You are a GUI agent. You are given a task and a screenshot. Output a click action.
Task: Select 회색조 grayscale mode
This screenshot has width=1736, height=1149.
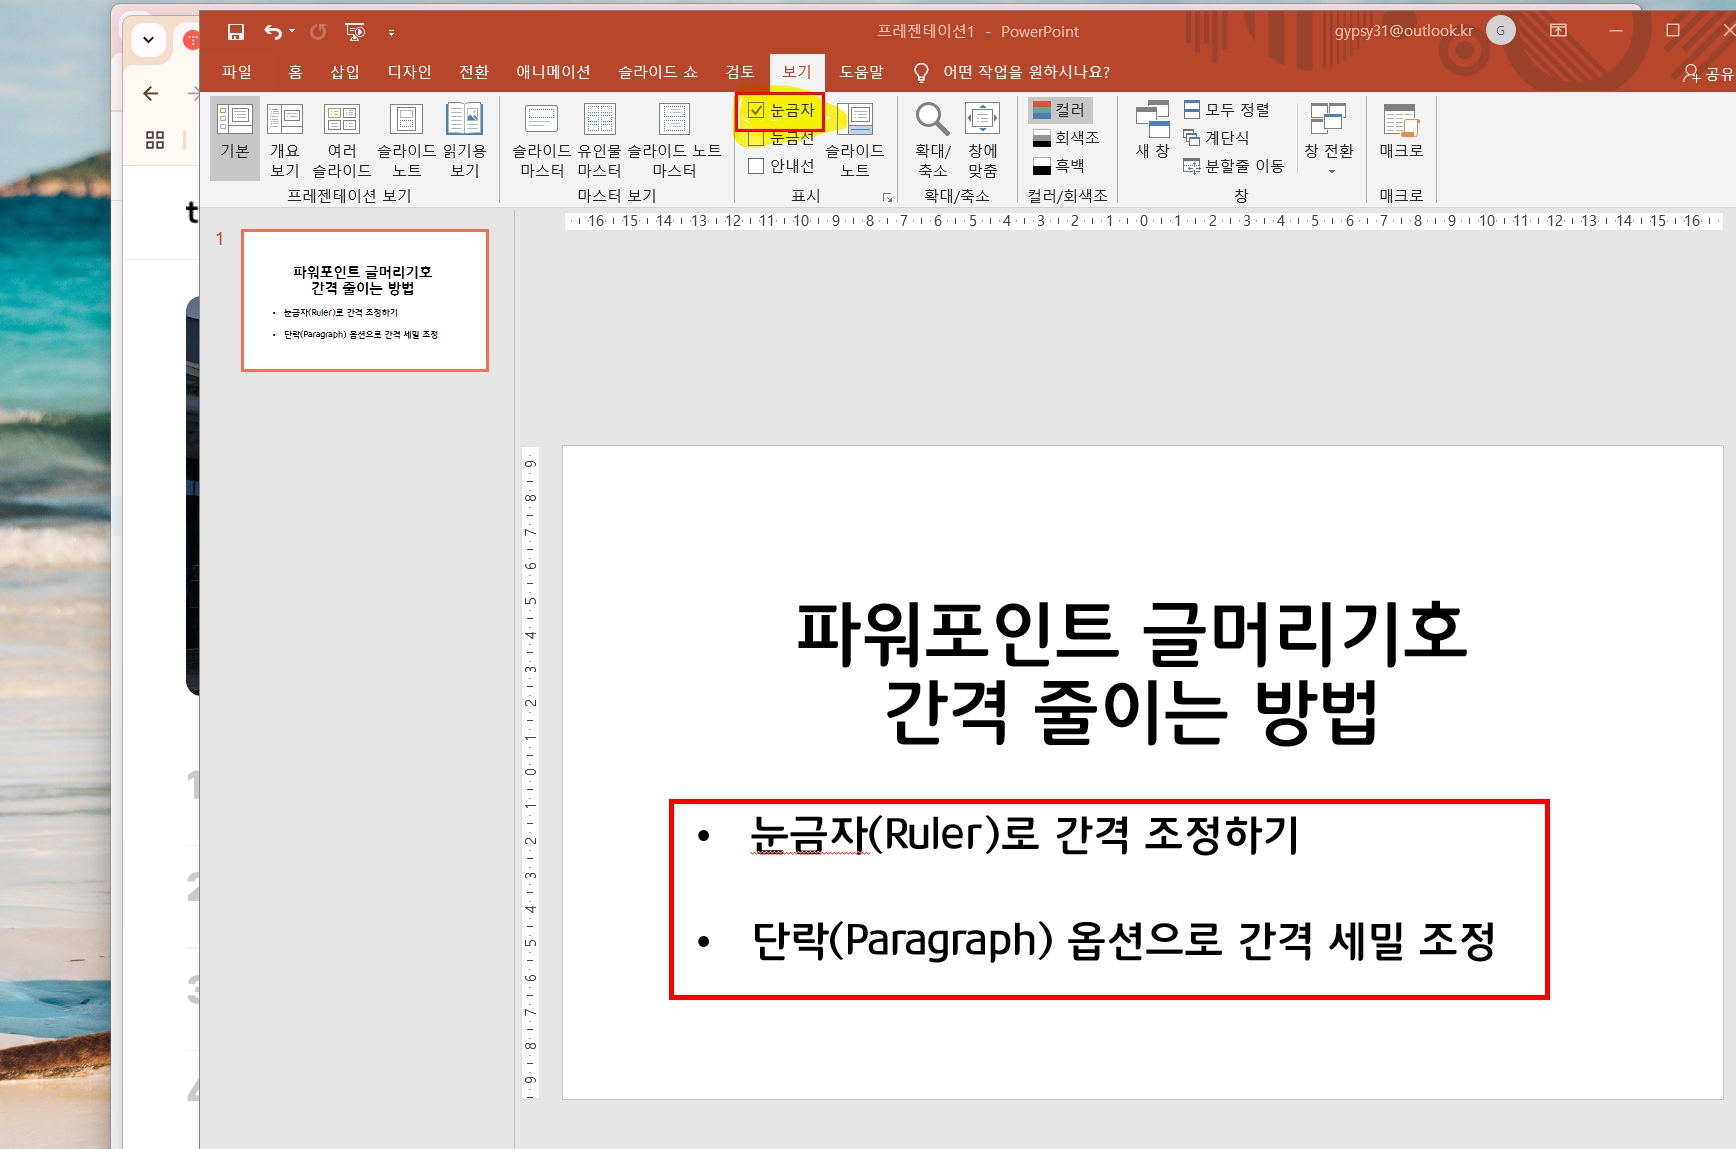click(x=1066, y=138)
